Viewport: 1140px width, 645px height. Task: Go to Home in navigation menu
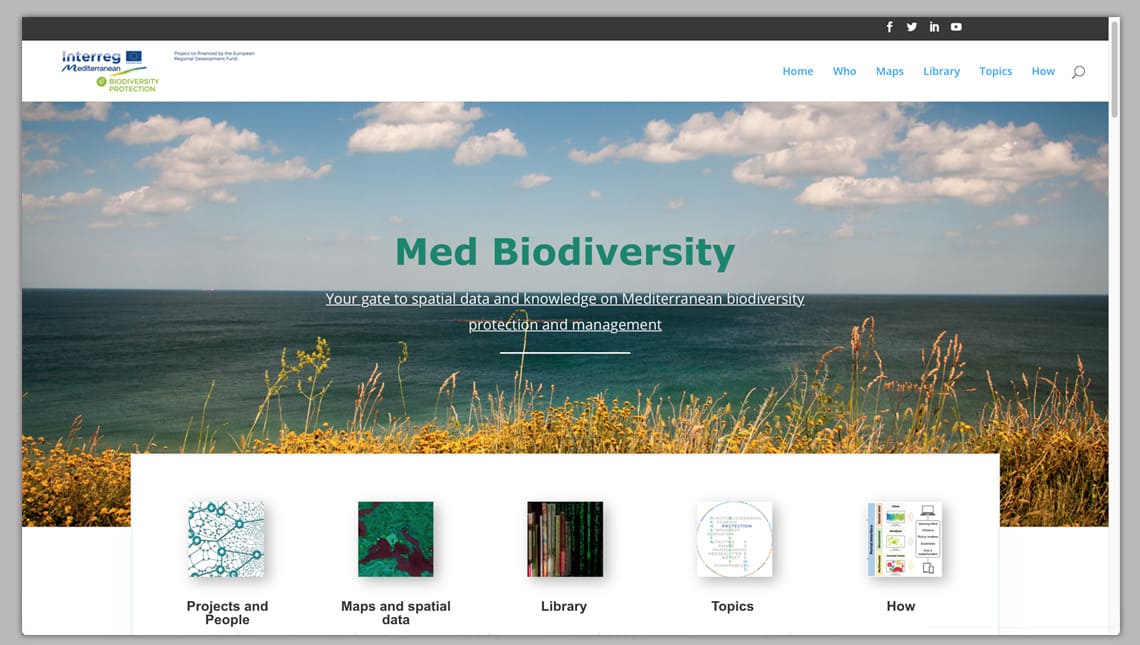[797, 72]
